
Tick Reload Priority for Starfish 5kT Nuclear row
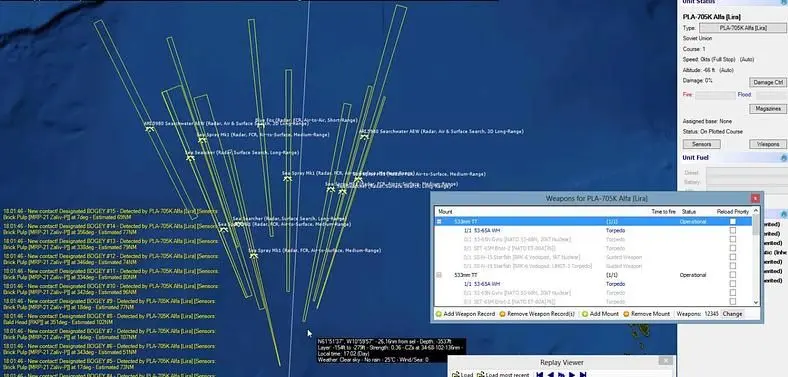coord(733,257)
